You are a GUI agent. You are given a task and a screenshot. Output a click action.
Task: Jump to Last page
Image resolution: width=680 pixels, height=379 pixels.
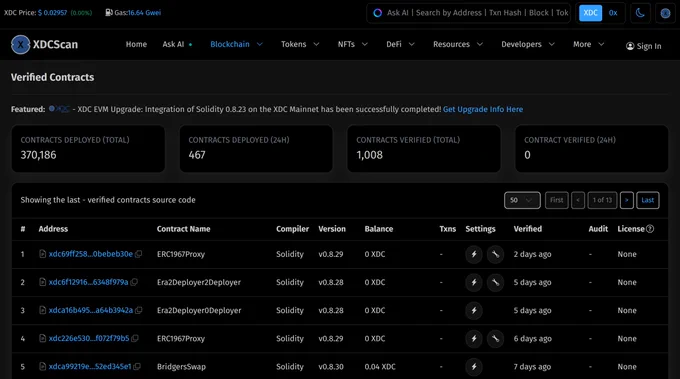point(647,200)
